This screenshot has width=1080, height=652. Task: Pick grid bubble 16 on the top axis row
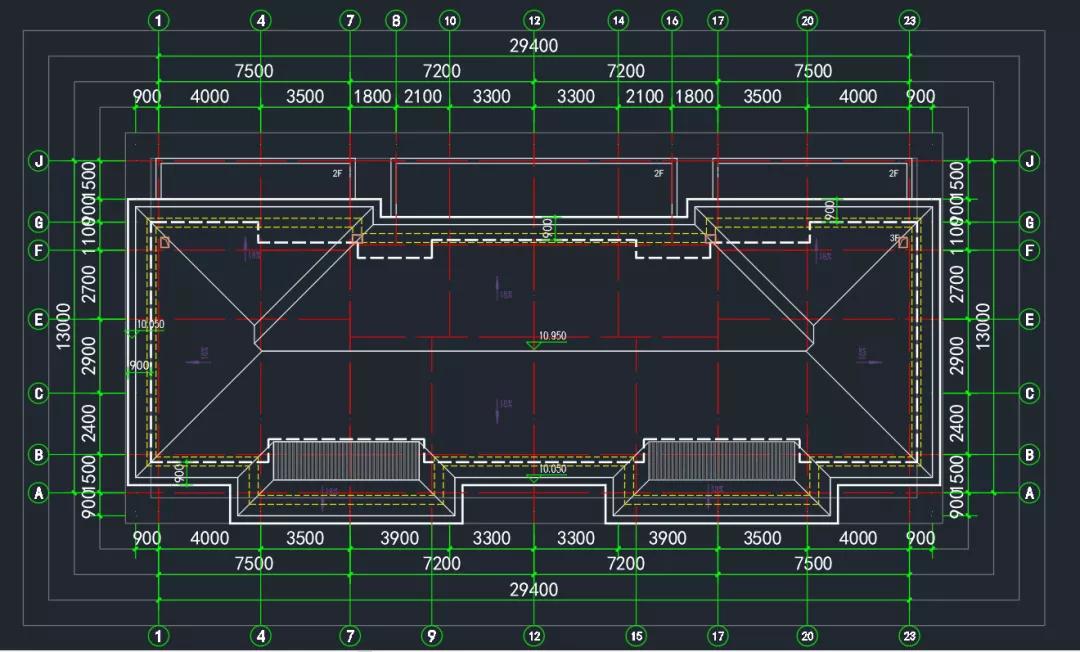(672, 21)
